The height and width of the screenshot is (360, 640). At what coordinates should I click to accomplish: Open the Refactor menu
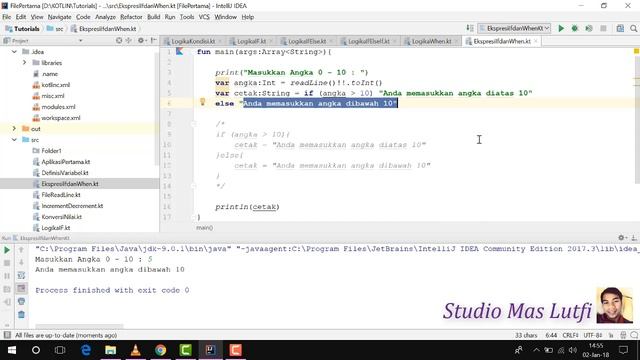point(131,17)
